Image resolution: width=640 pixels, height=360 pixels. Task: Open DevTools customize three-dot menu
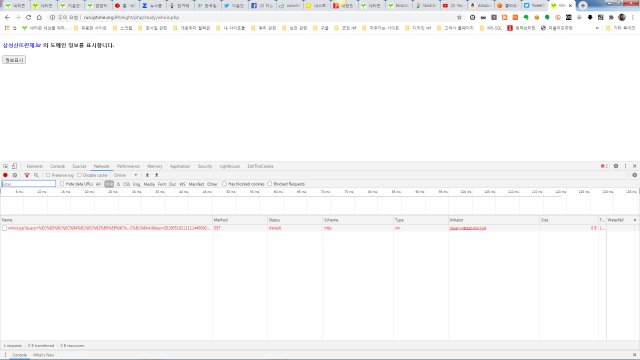(x=625, y=166)
